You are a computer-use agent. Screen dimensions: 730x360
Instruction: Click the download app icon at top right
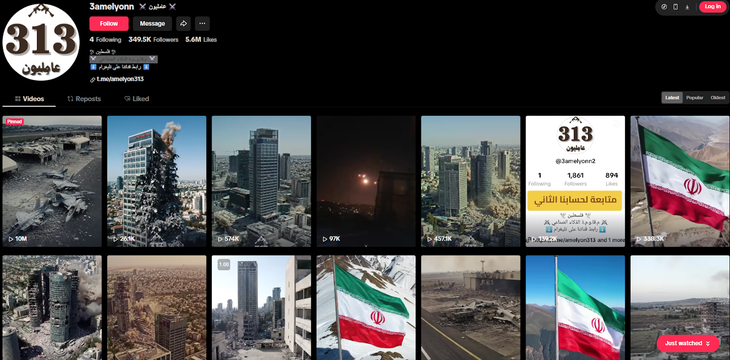[687, 7]
